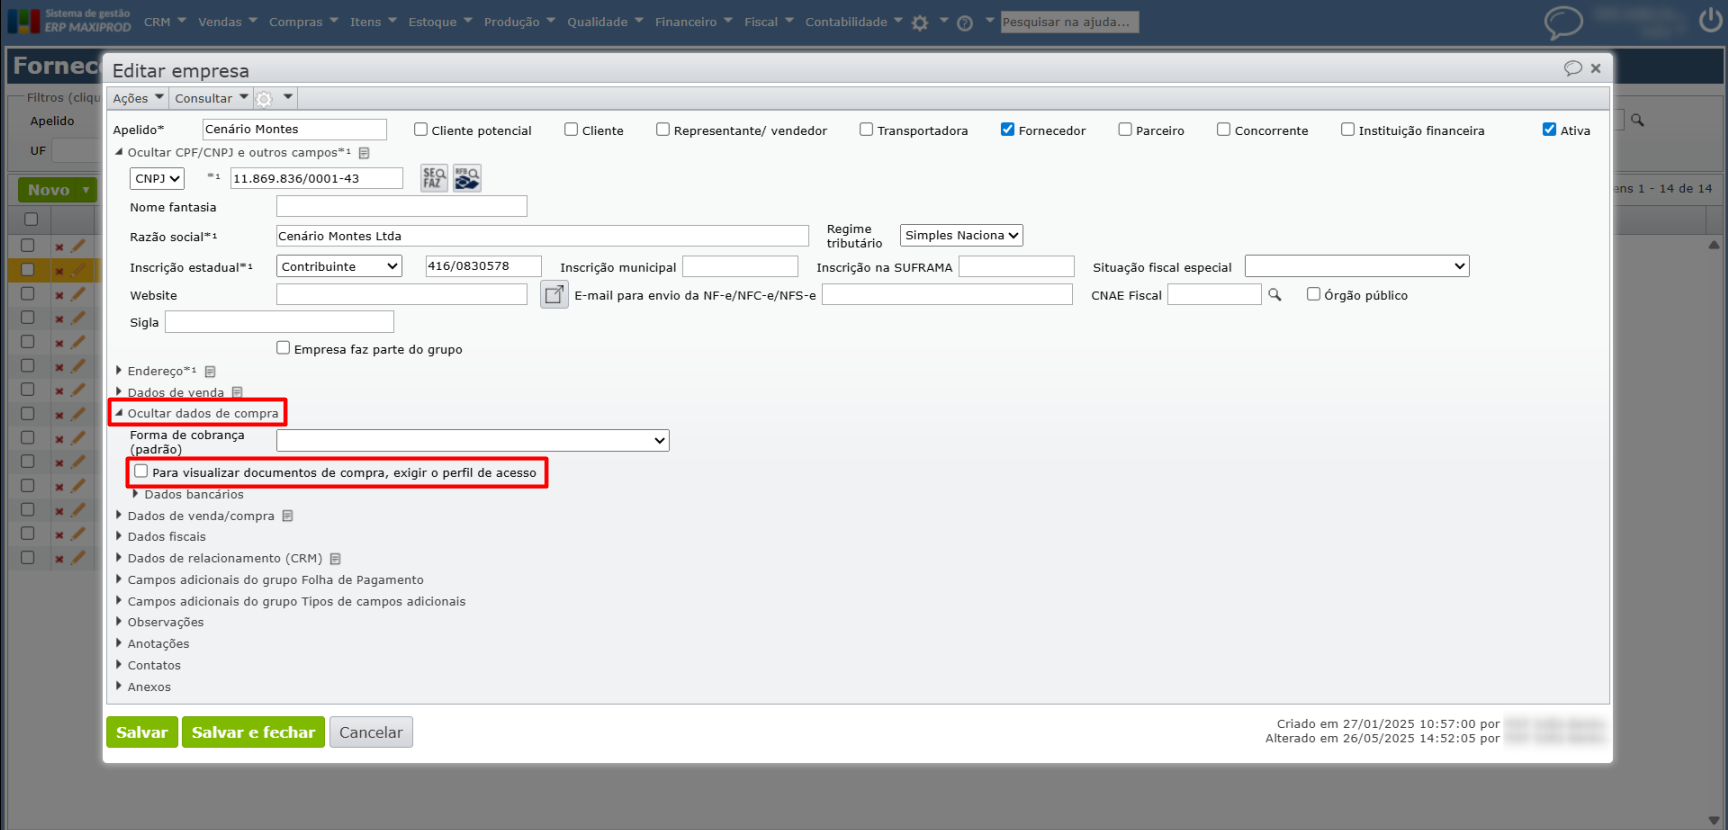1728x830 pixels.
Task: Tick the Concorrente checkbox
Action: pos(1224,130)
